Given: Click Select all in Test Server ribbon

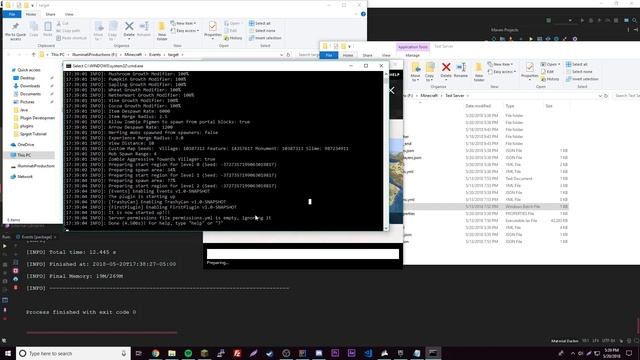Looking at the screenshot, I should click(x=577, y=64).
